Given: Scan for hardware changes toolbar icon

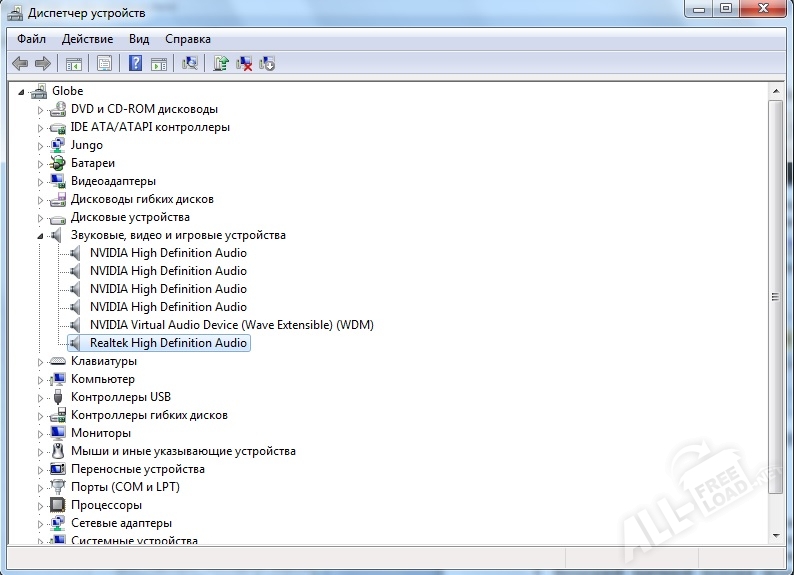Looking at the screenshot, I should pyautogui.click(x=190, y=64).
